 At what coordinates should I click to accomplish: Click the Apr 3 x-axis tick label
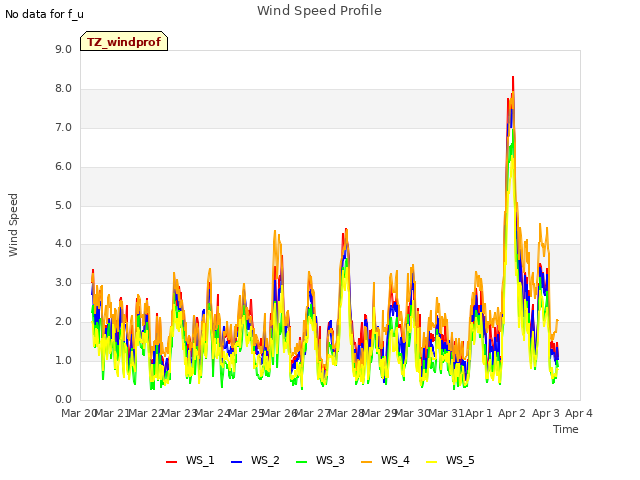(x=546, y=413)
